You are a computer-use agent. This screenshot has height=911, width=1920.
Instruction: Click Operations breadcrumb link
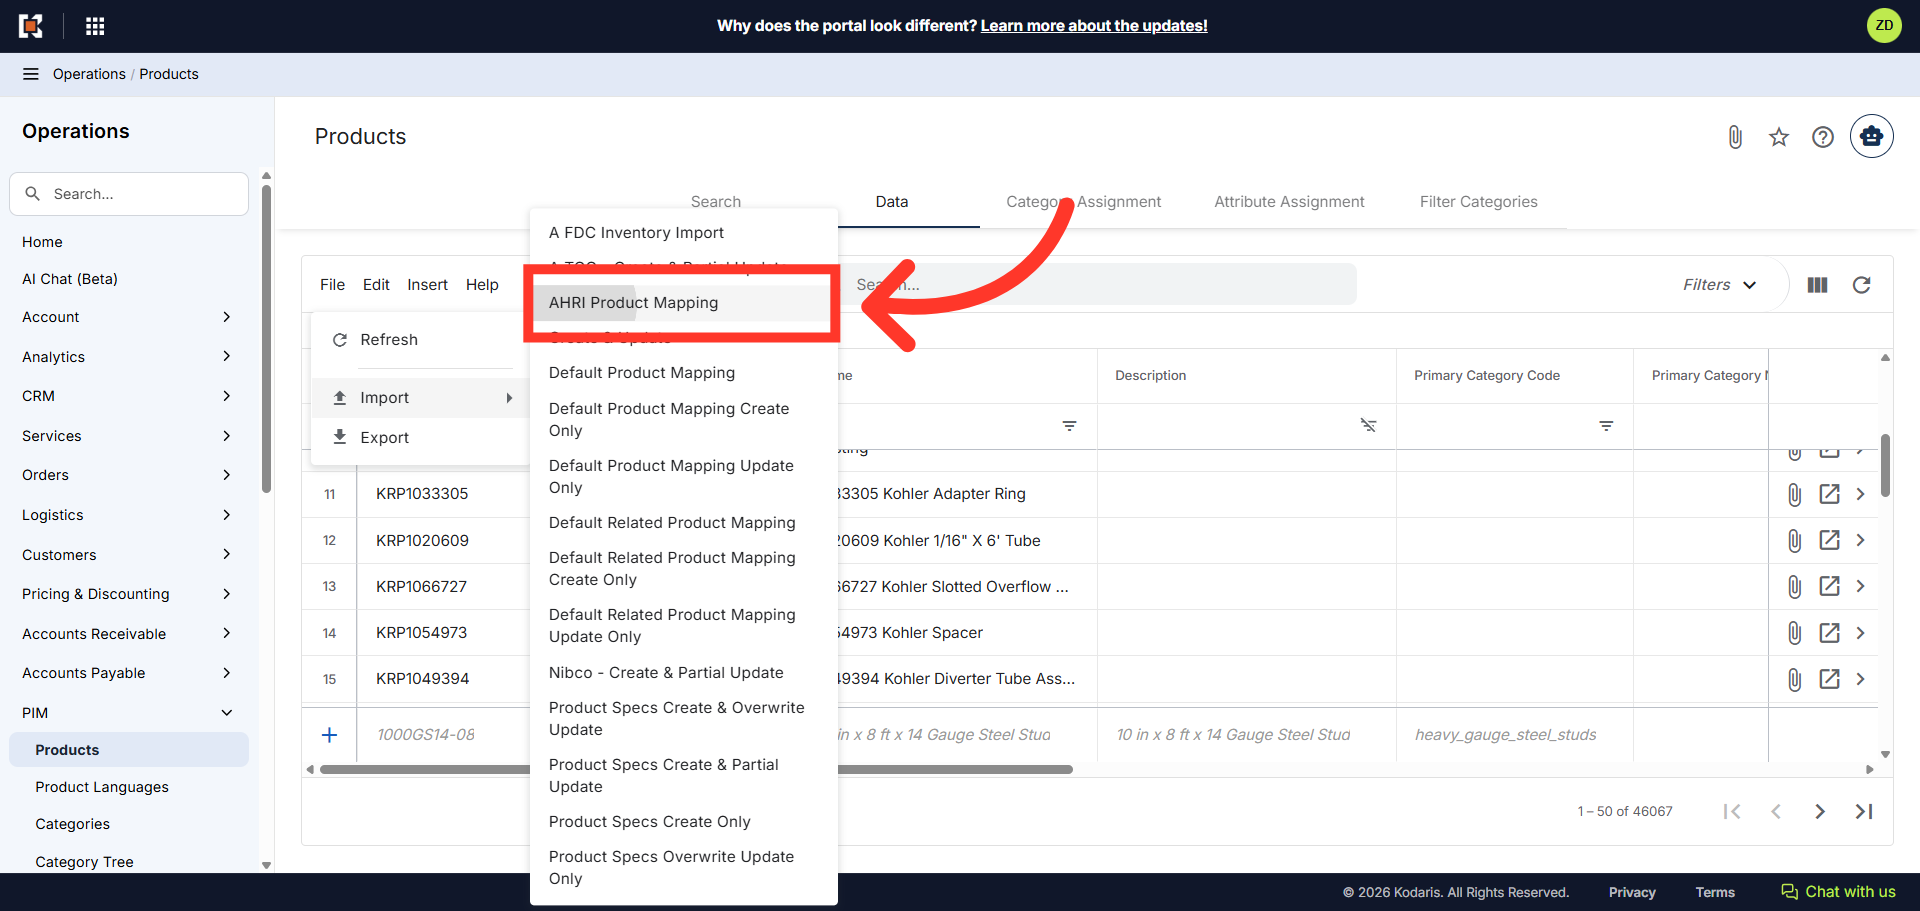[x=89, y=74]
